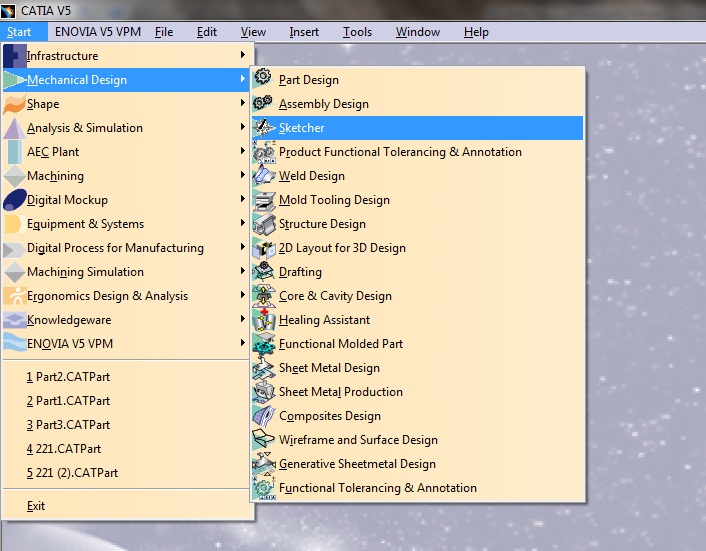706x551 pixels.
Task: Click the Functional Molded Part icon
Action: [263, 343]
